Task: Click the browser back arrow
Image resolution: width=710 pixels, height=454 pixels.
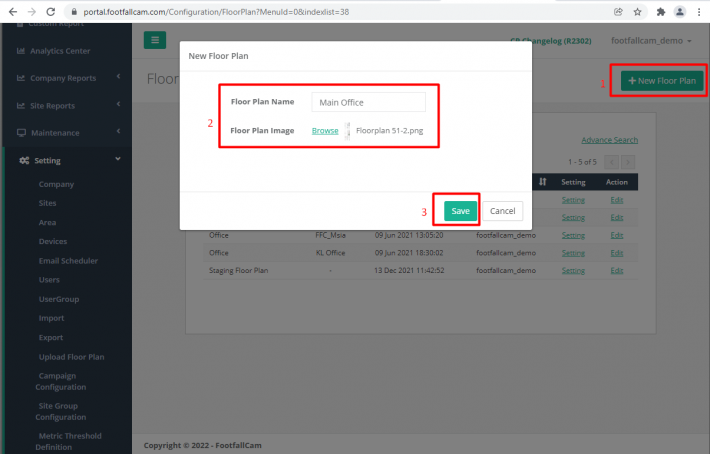Action: coord(11,12)
